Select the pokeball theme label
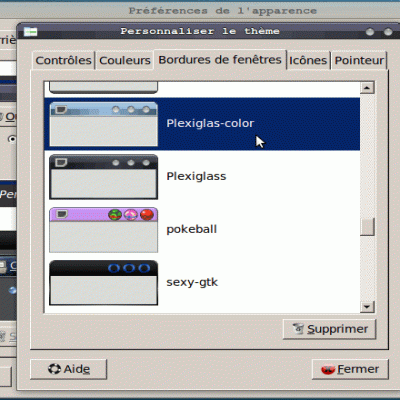400x400 pixels. [192, 229]
